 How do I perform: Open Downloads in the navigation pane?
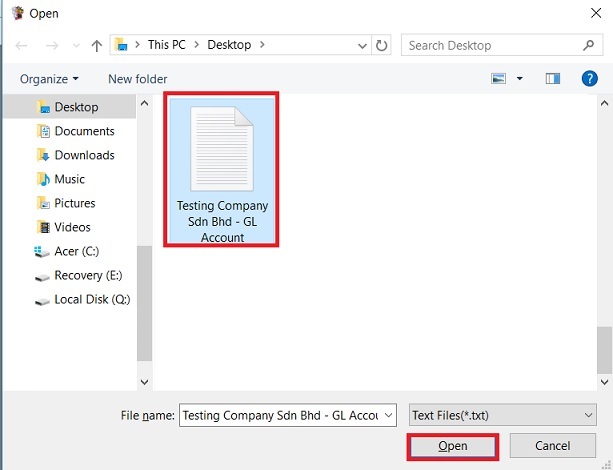84,155
